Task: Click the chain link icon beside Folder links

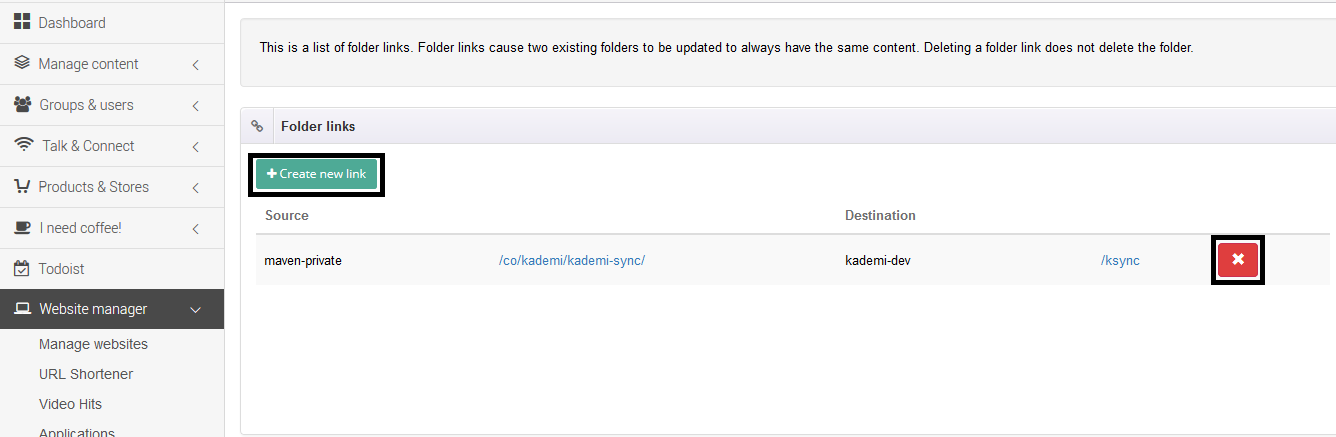Action: (x=257, y=126)
